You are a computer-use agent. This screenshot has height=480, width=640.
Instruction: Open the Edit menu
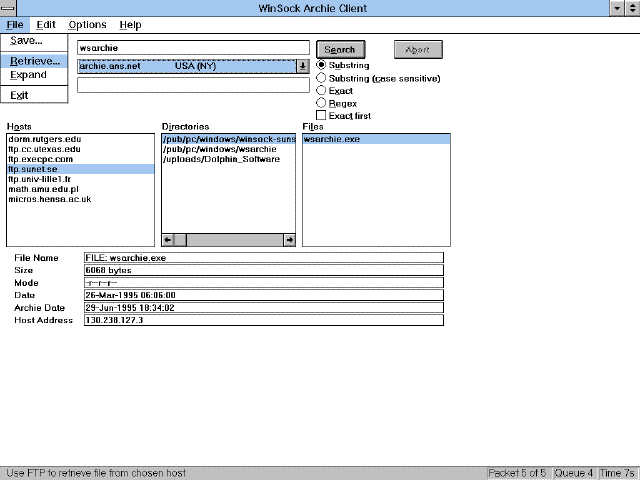[x=46, y=25]
